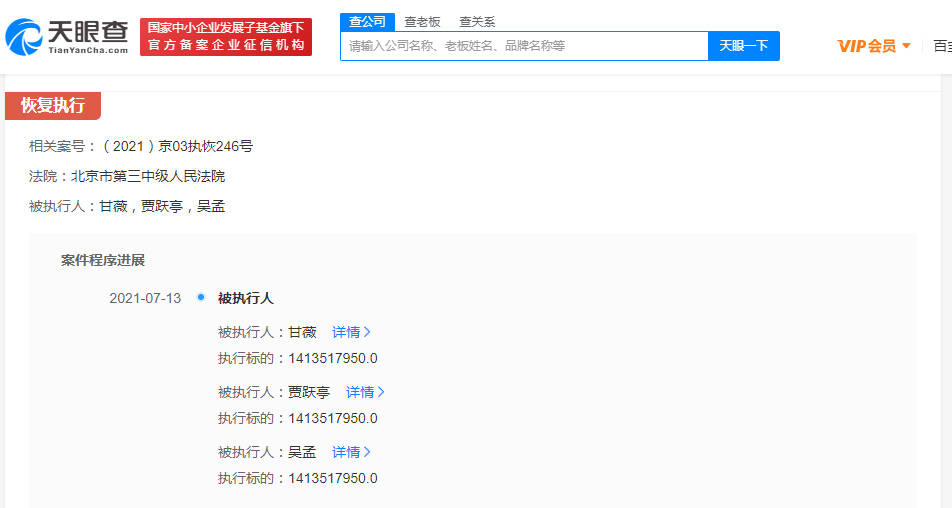Click the 2021-07-13 date entry
This screenshot has width=952, height=508.
point(145,298)
